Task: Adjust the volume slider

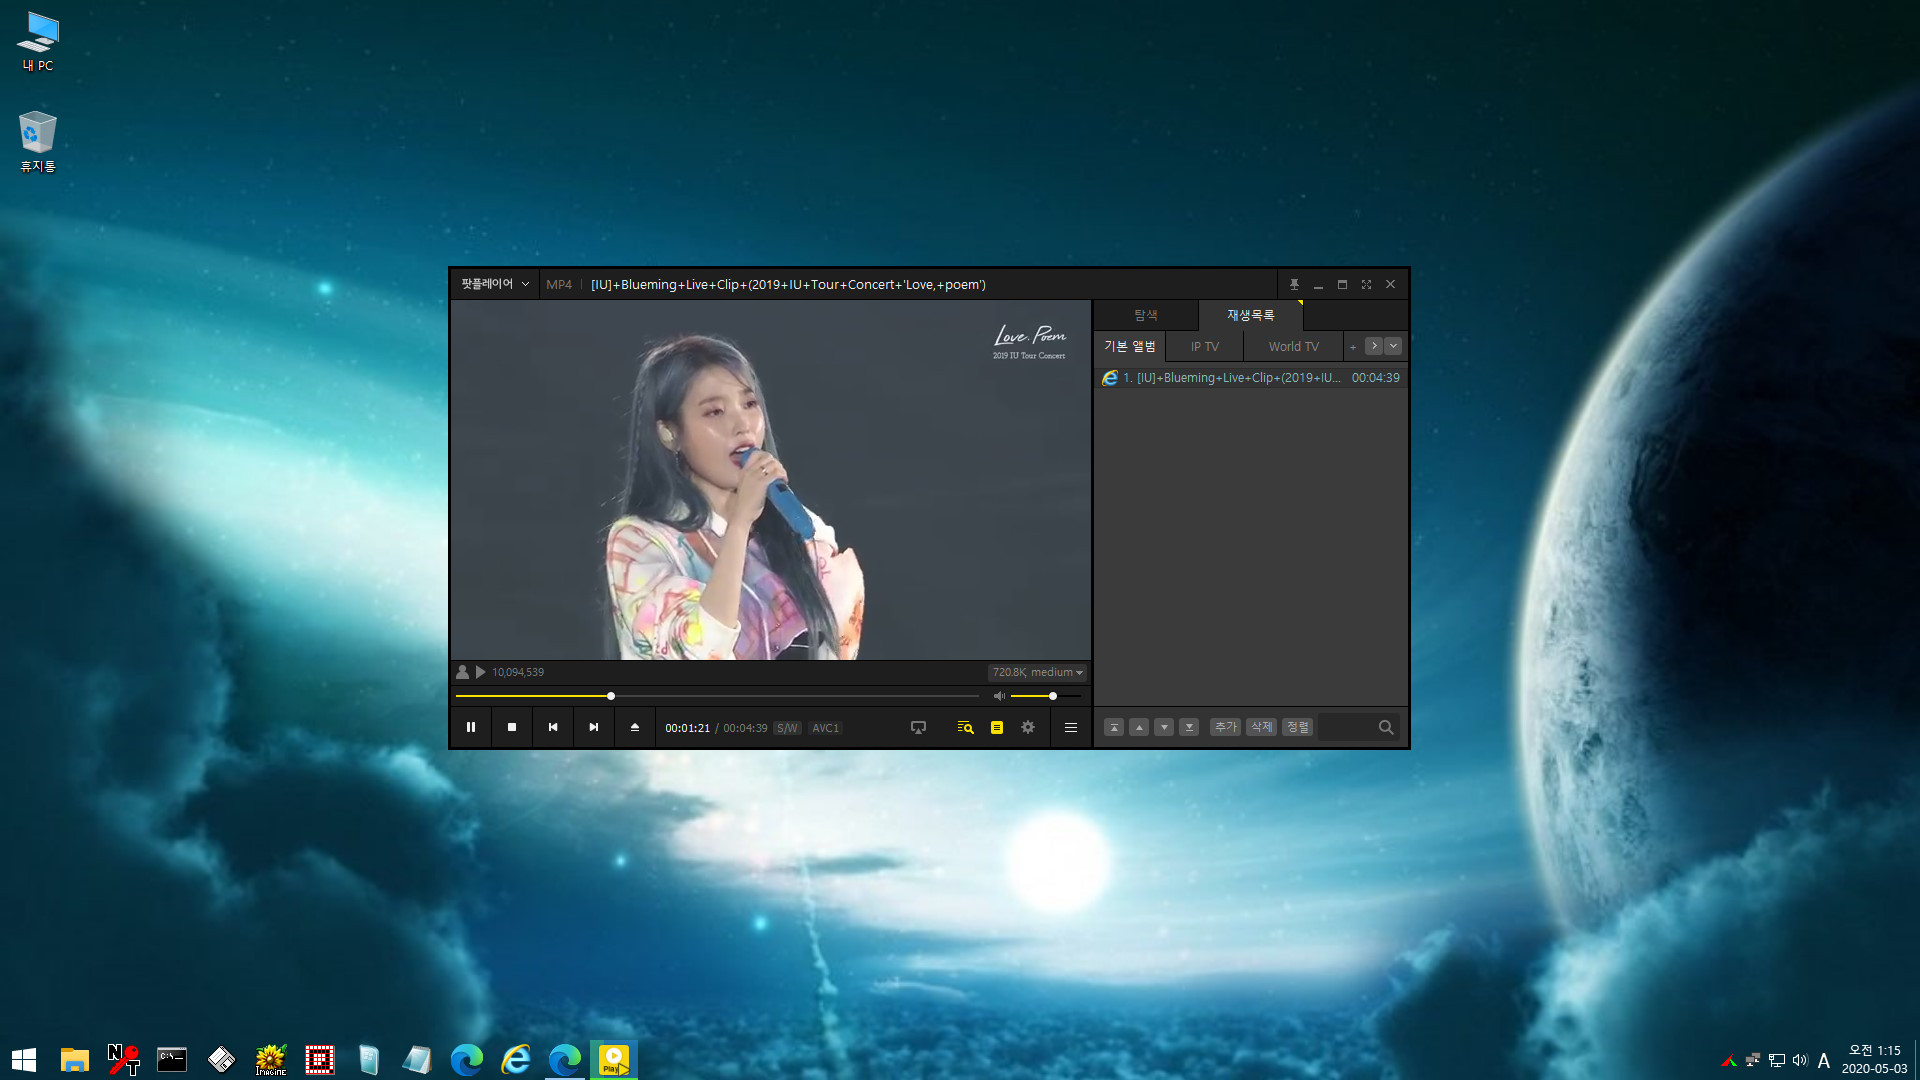Action: (1045, 696)
